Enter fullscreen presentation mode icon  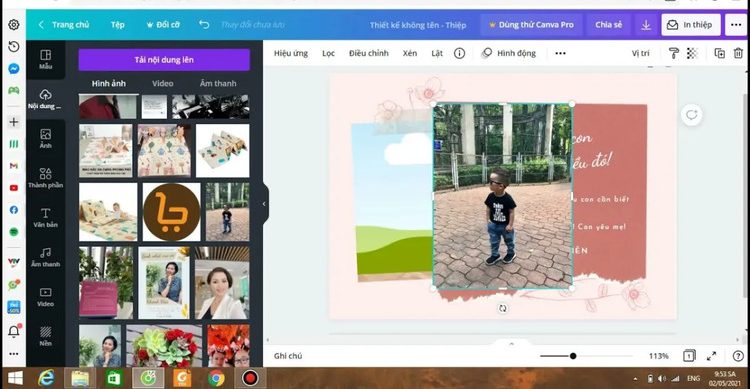(712, 356)
